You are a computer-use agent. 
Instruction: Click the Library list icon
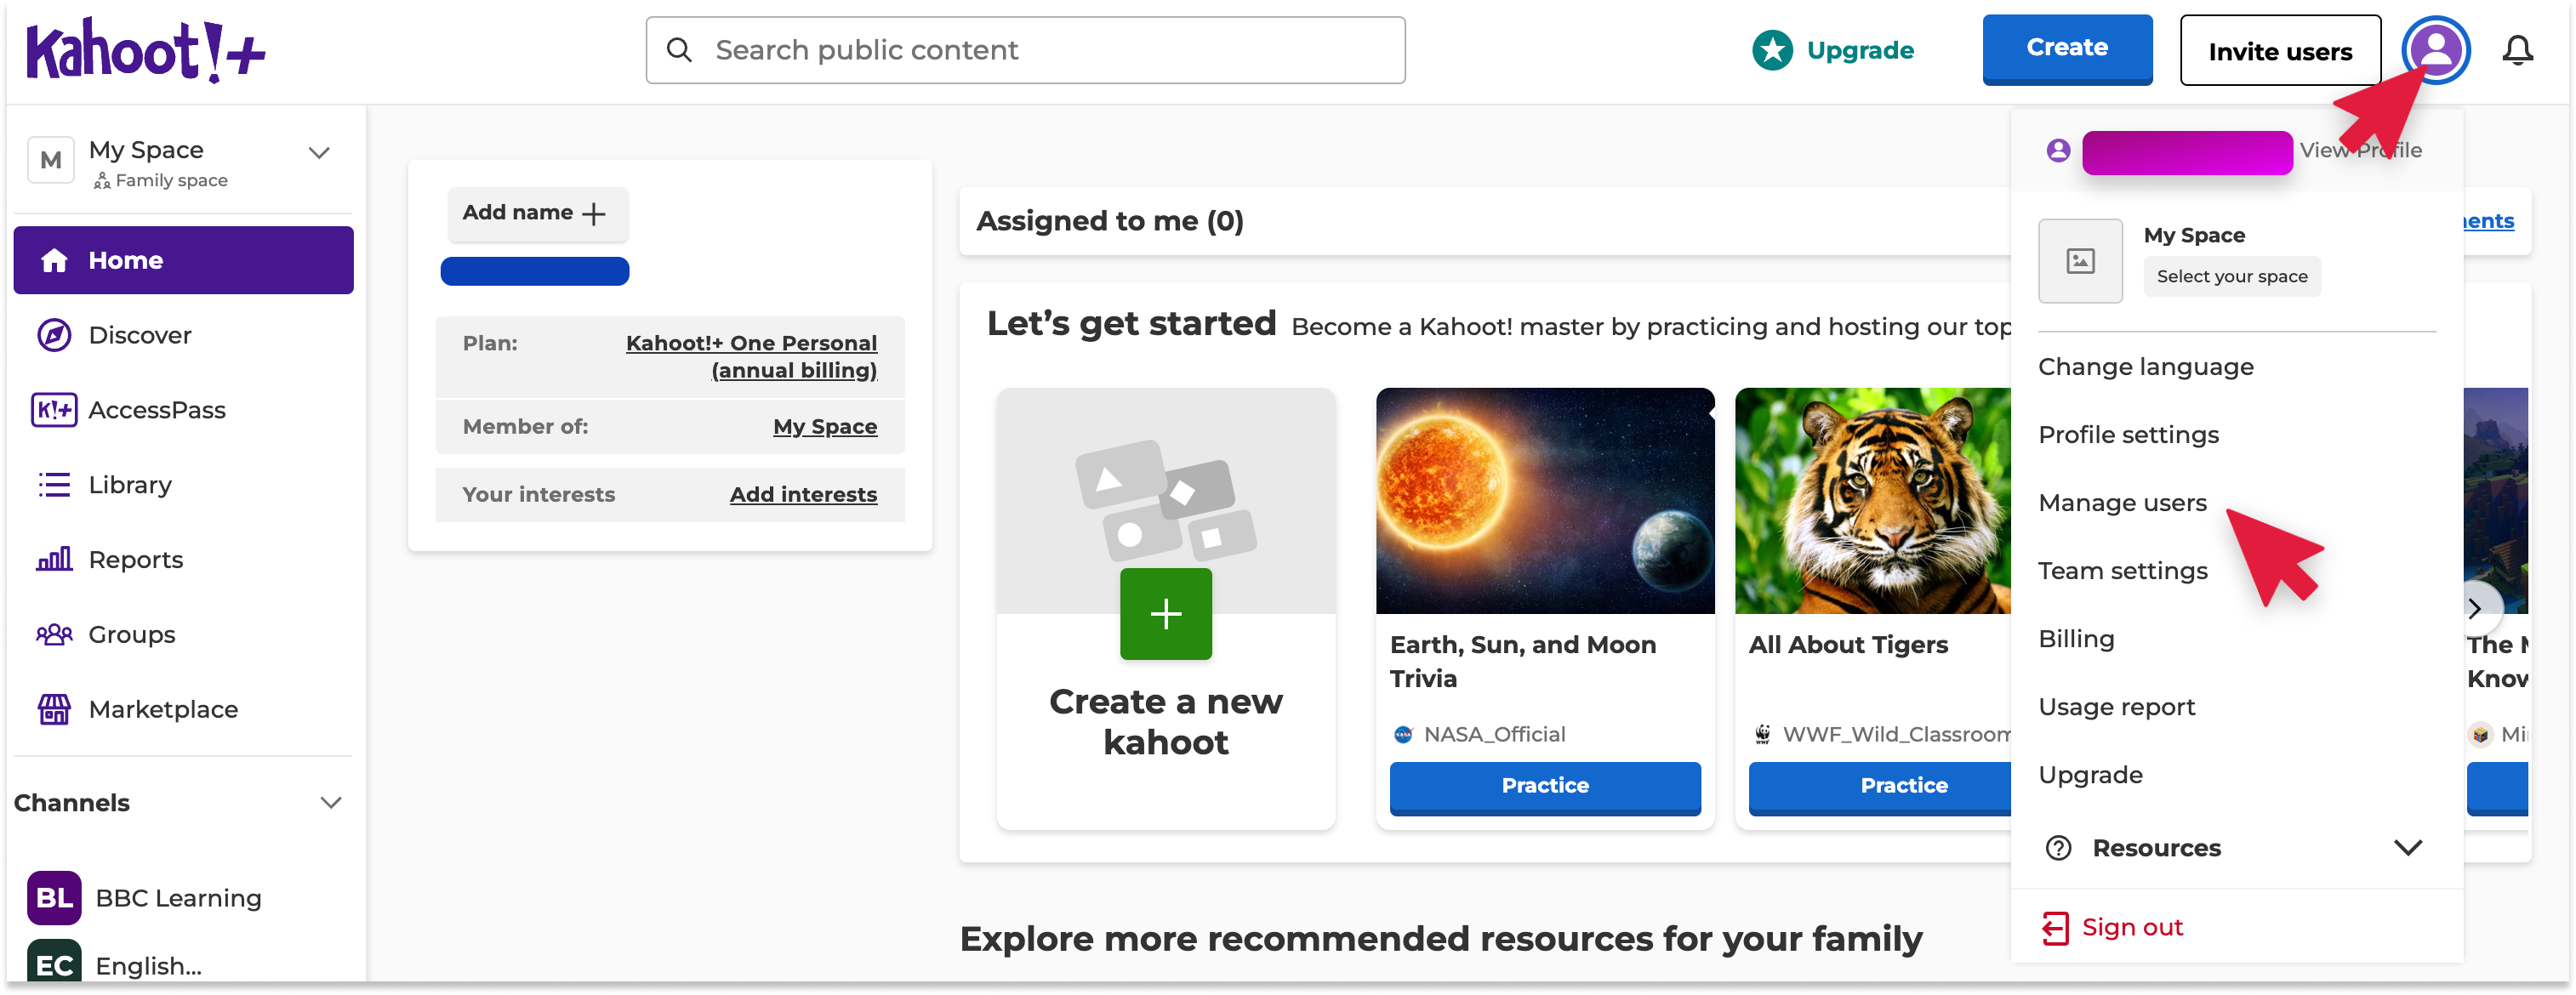(x=54, y=485)
